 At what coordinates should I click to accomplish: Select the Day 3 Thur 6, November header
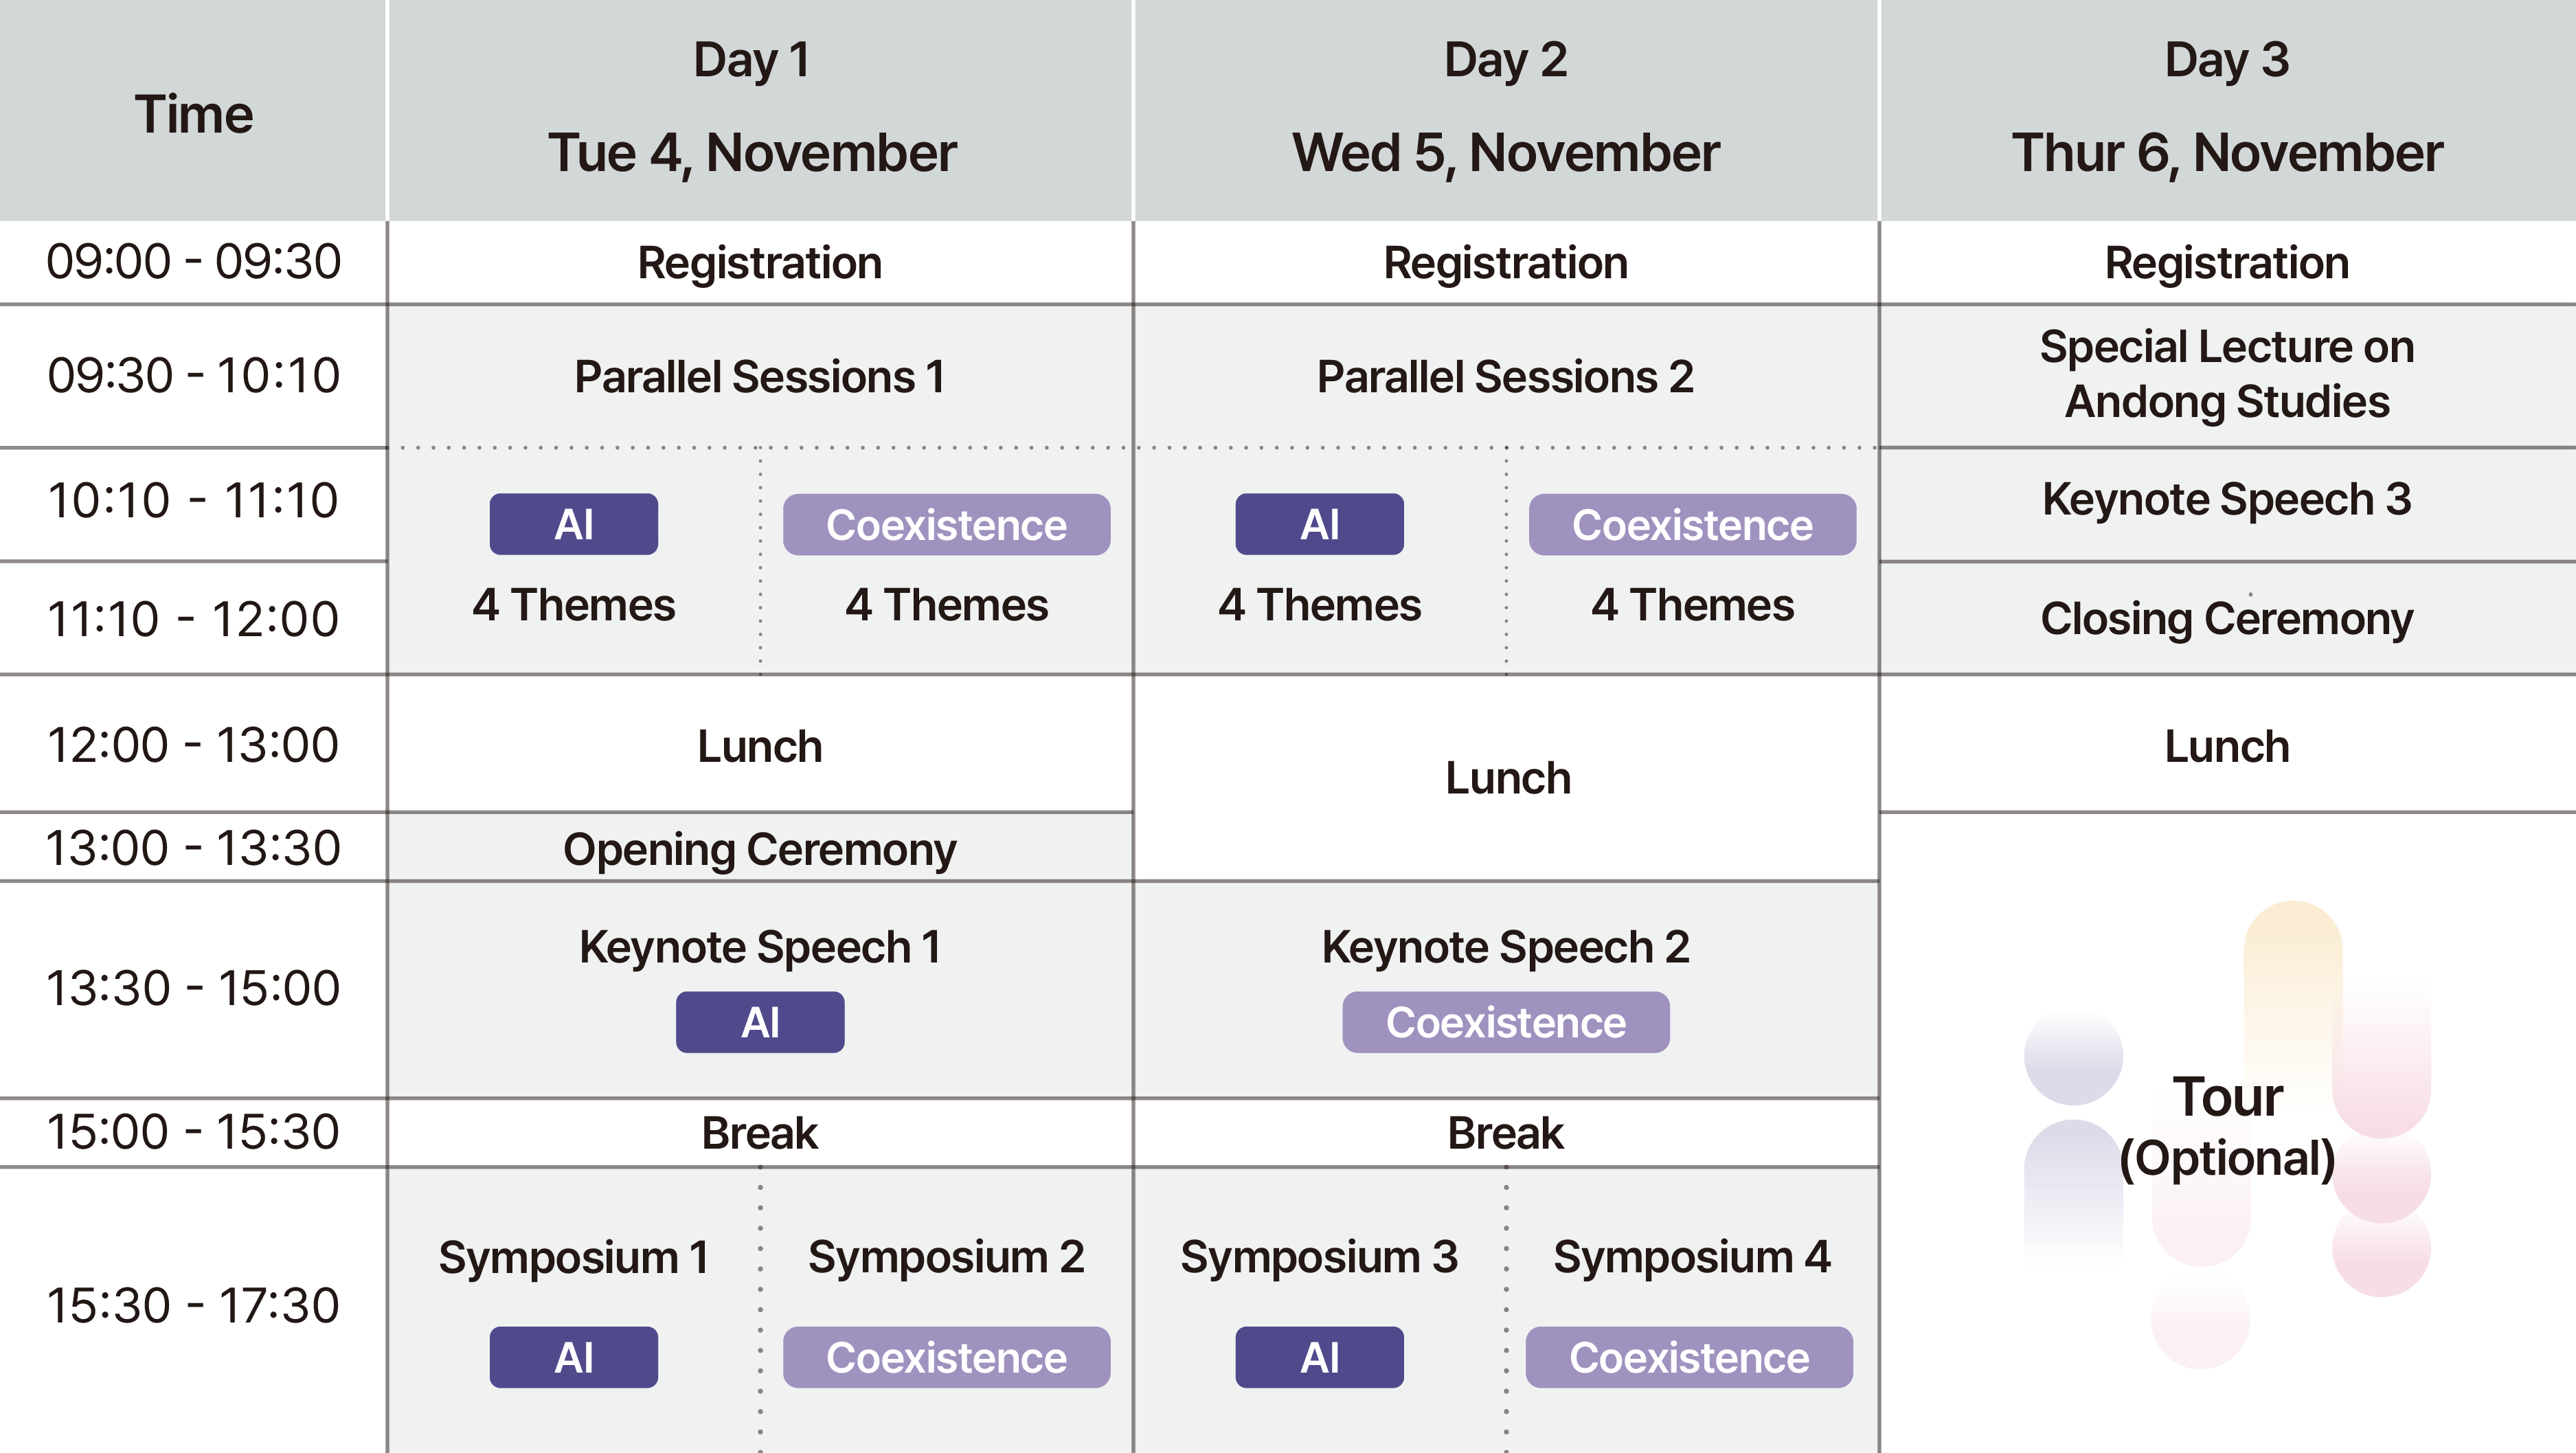pos(2226,108)
